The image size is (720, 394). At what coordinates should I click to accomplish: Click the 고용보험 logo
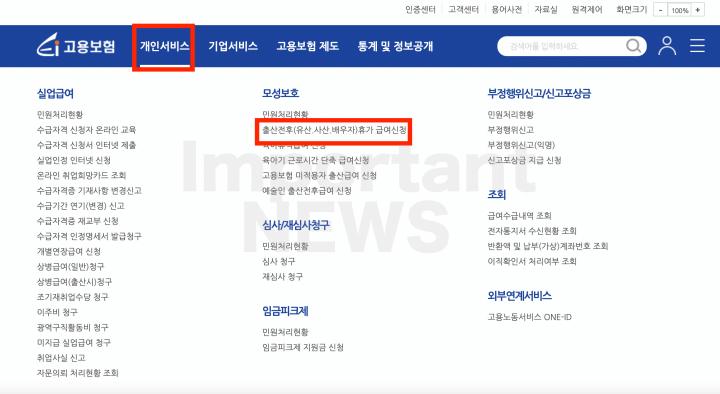point(76,45)
